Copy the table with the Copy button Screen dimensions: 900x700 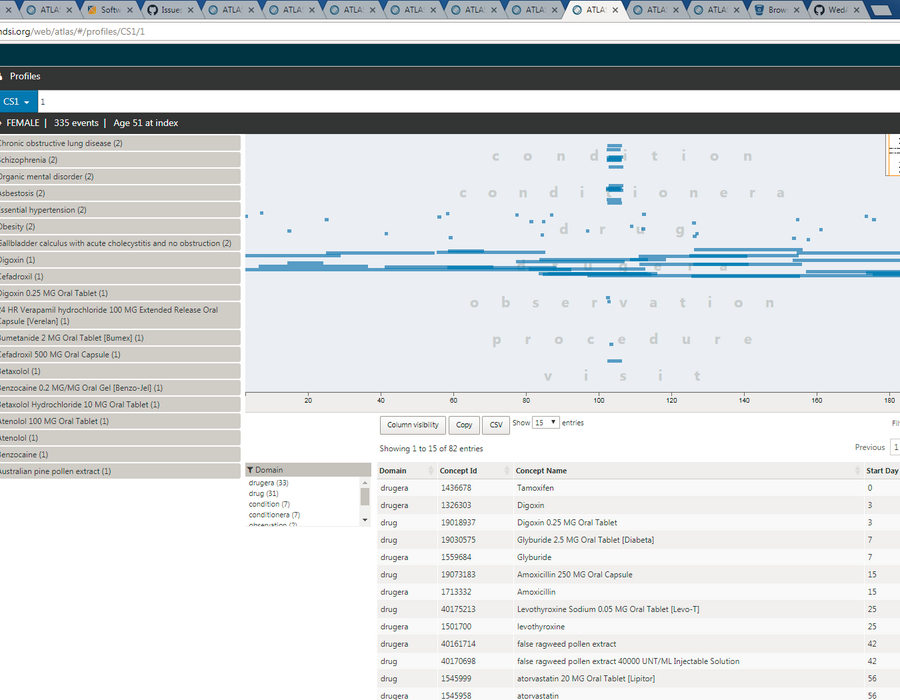tap(464, 425)
